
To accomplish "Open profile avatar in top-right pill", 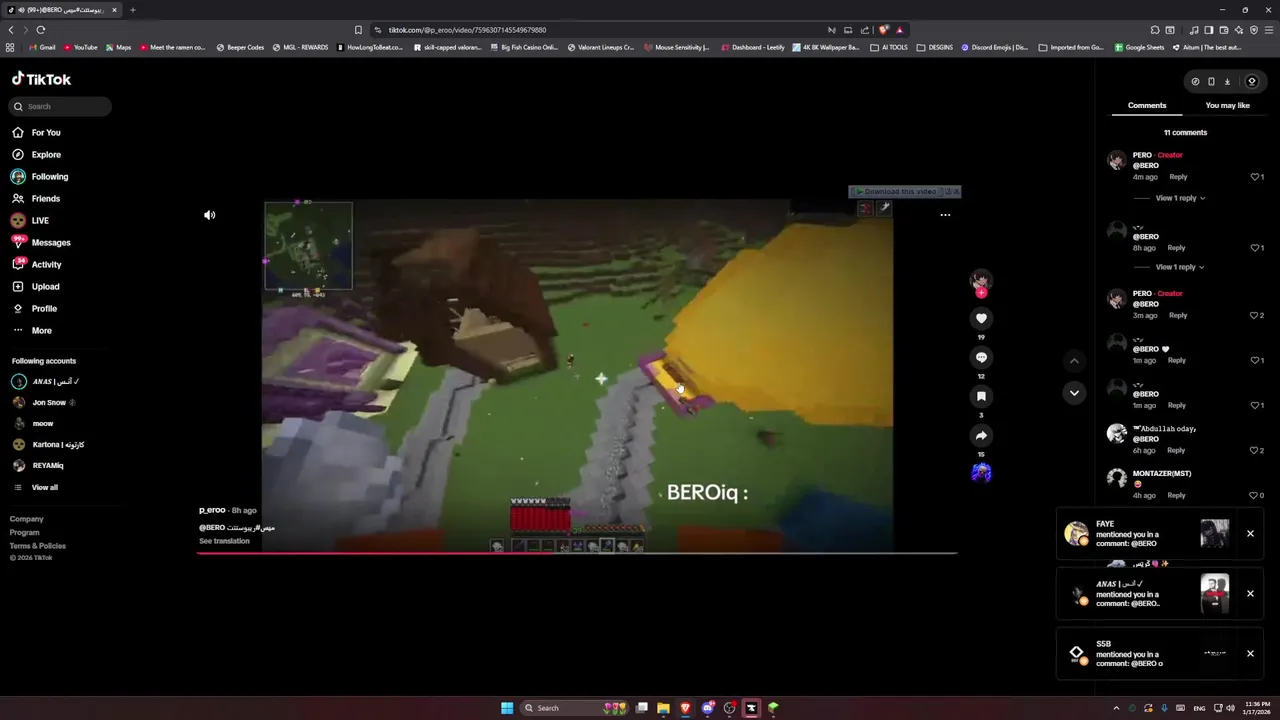I will tap(1251, 82).
